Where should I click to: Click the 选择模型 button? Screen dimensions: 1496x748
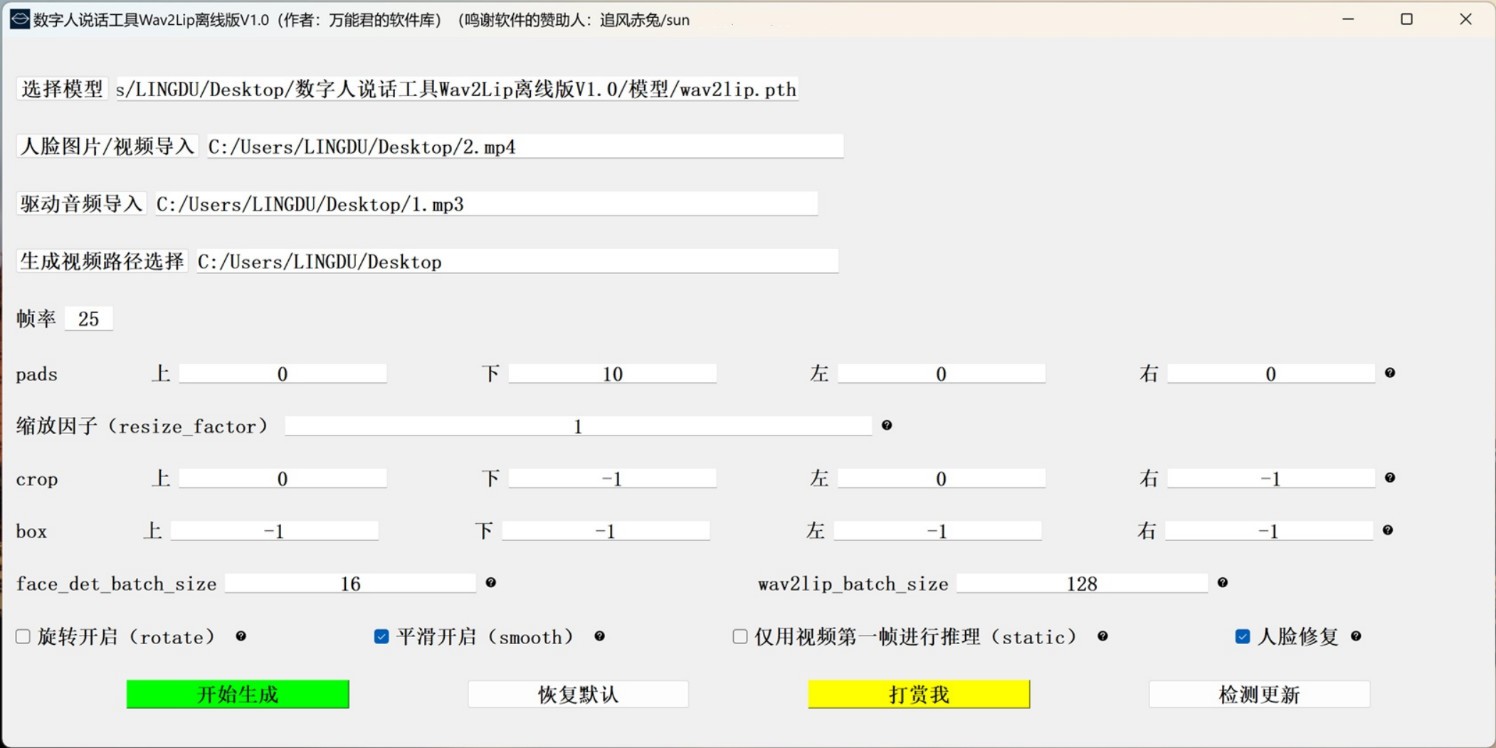(x=62, y=89)
